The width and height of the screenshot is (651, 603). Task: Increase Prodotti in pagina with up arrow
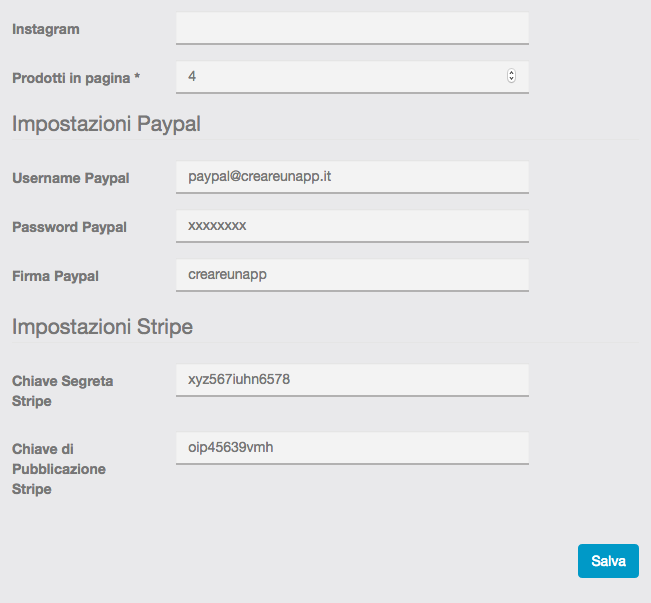[512, 73]
